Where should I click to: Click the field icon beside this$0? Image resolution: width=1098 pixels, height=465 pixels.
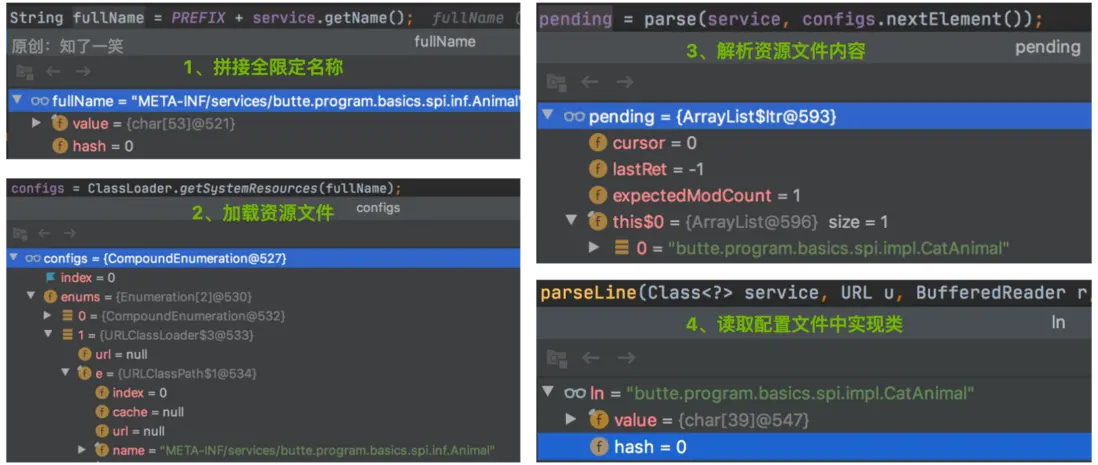point(597,221)
